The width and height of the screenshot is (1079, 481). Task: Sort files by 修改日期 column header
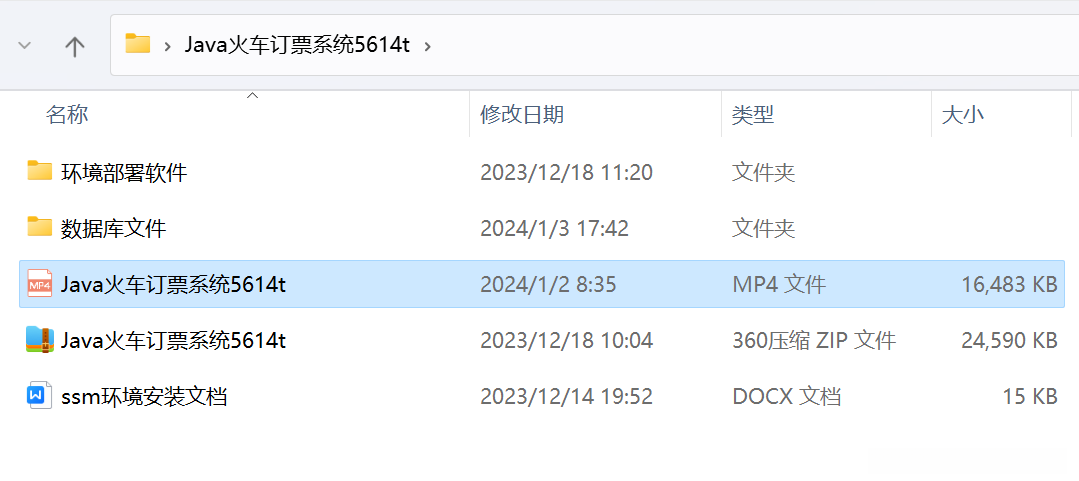point(522,114)
